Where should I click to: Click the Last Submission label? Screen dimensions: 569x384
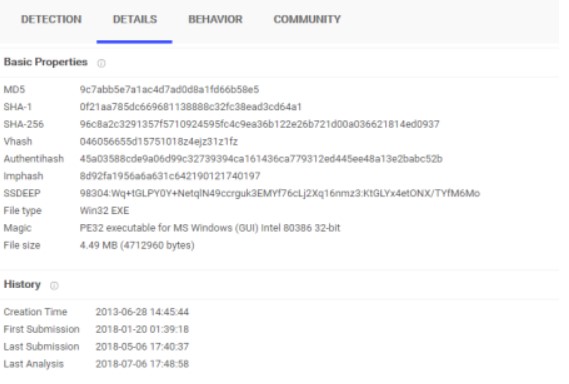click(x=41, y=347)
